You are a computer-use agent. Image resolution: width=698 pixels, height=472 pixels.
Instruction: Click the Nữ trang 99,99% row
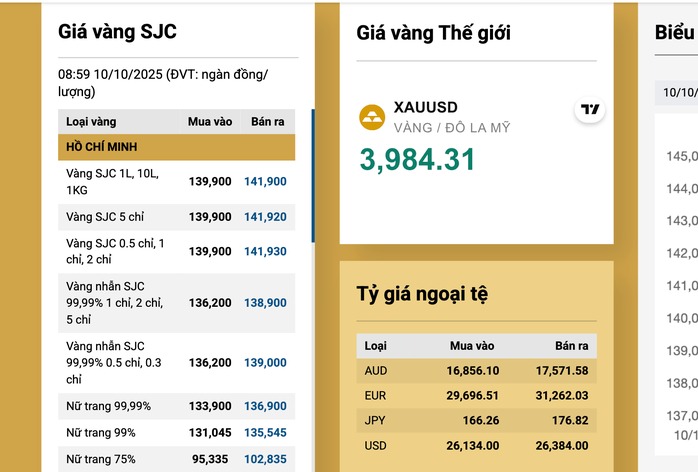coord(176,405)
